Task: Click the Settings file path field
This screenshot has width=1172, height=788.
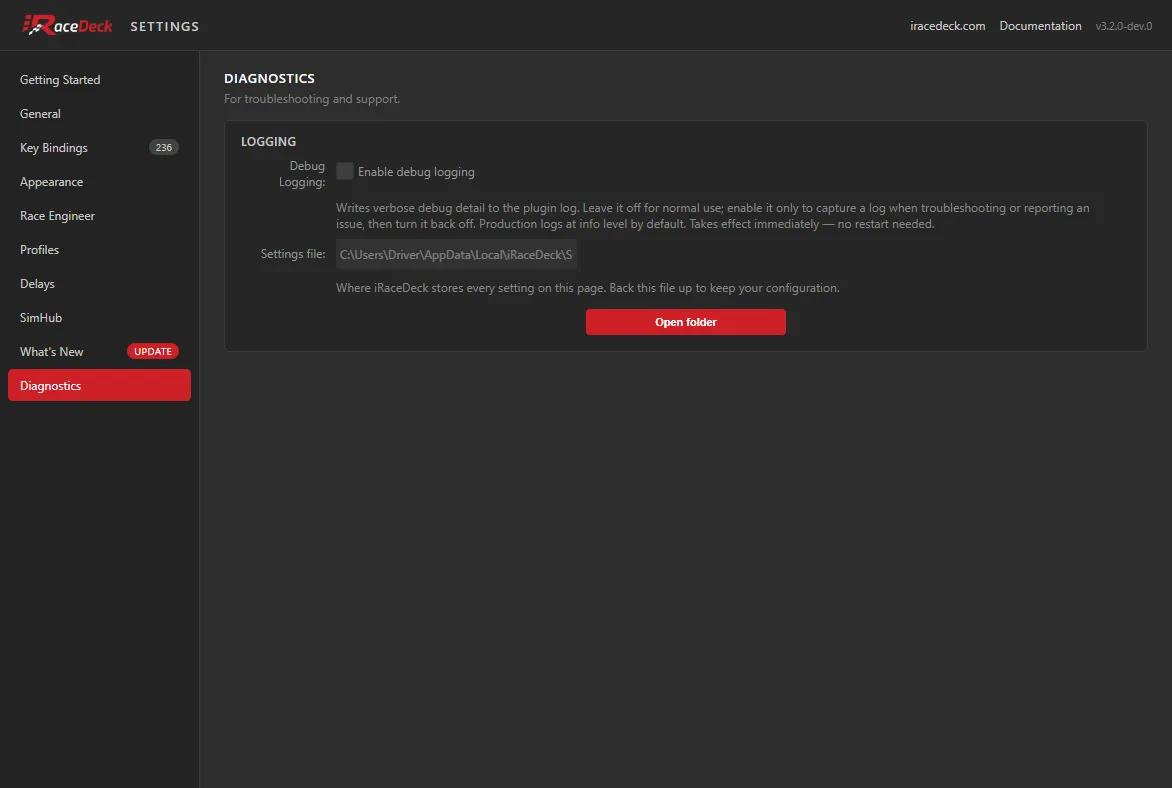Action: pyautogui.click(x=456, y=254)
